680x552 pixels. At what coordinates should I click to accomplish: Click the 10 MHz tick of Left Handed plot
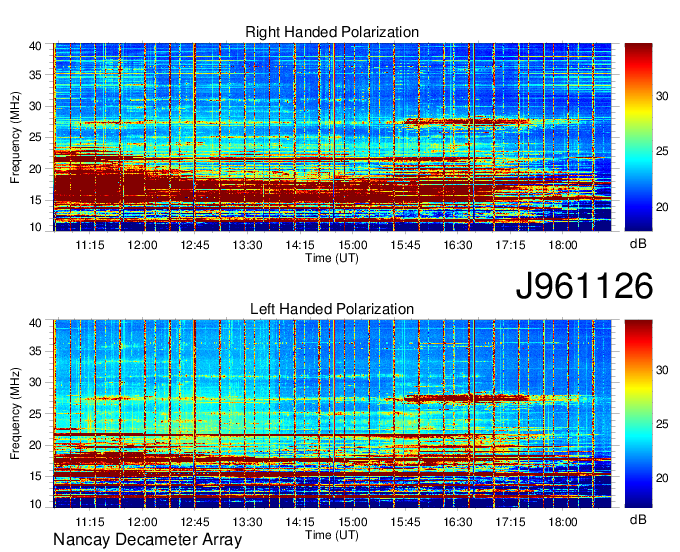point(35,504)
